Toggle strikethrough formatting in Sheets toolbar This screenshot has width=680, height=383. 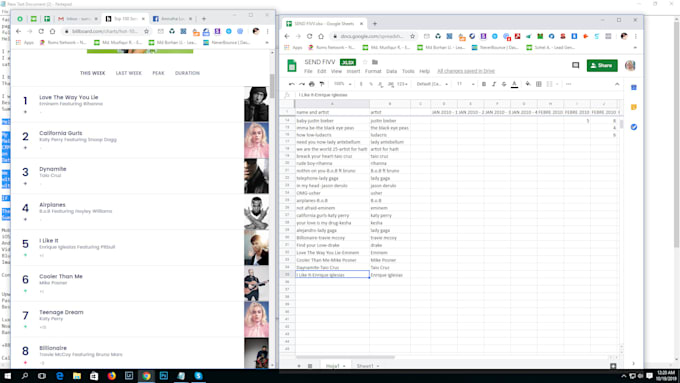click(504, 84)
